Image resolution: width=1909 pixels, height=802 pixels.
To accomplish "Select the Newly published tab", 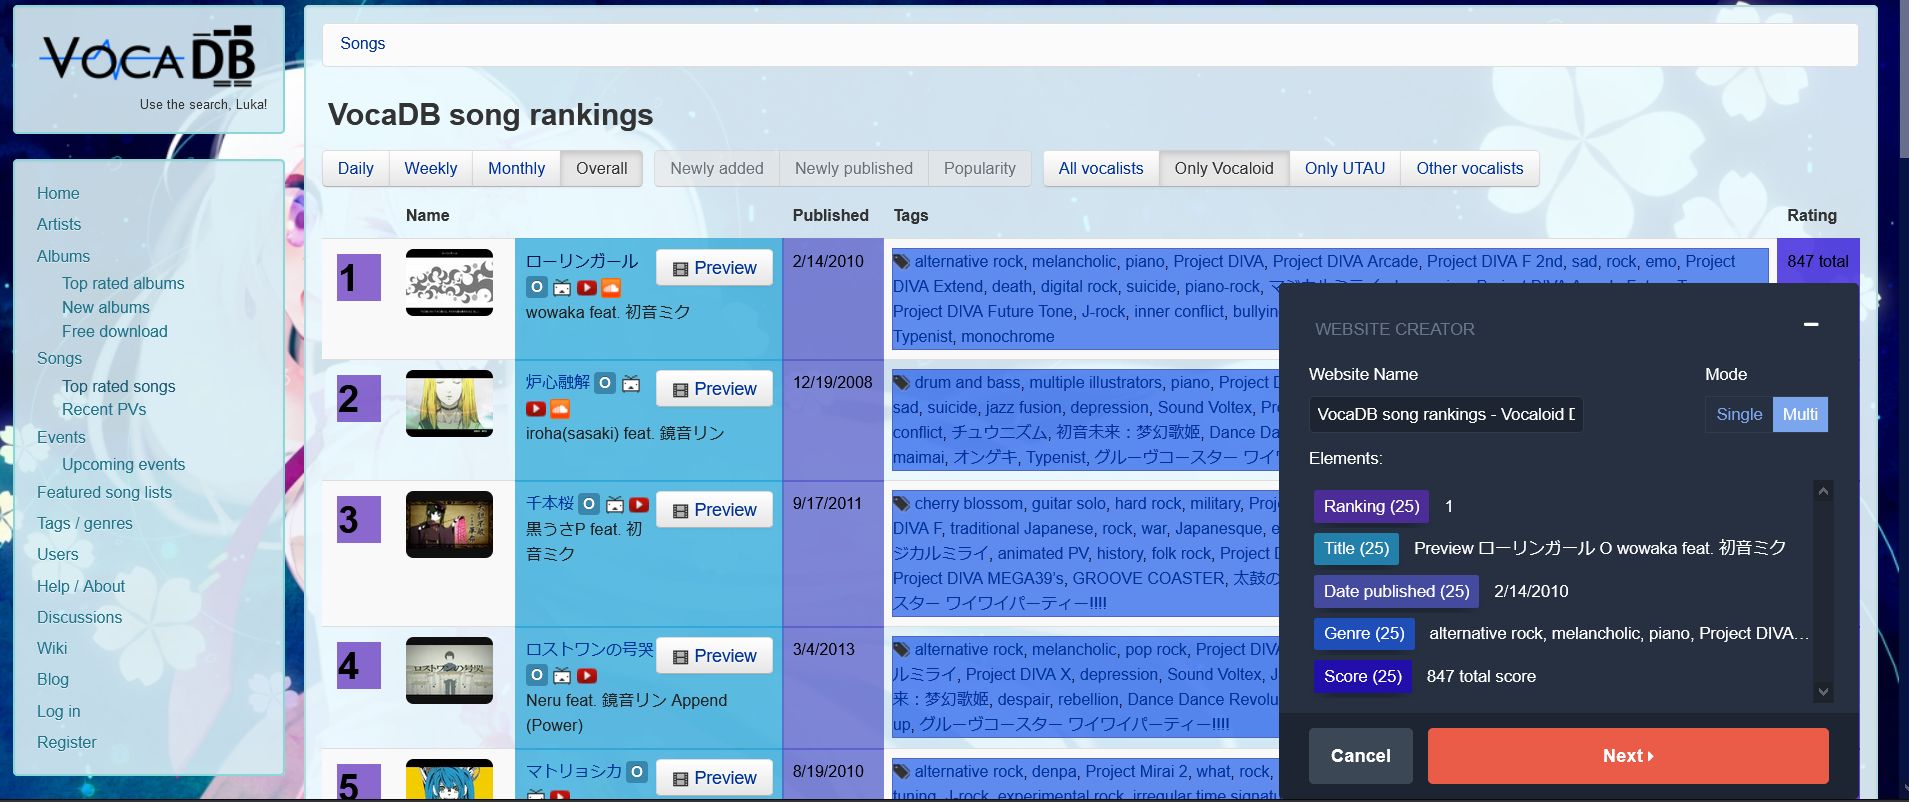I will 853,168.
